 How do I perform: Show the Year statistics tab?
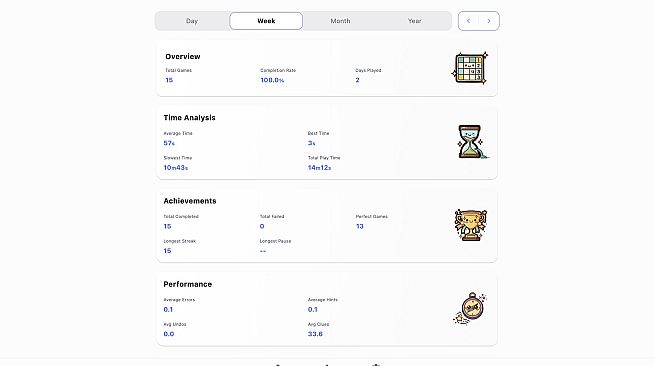(x=415, y=21)
